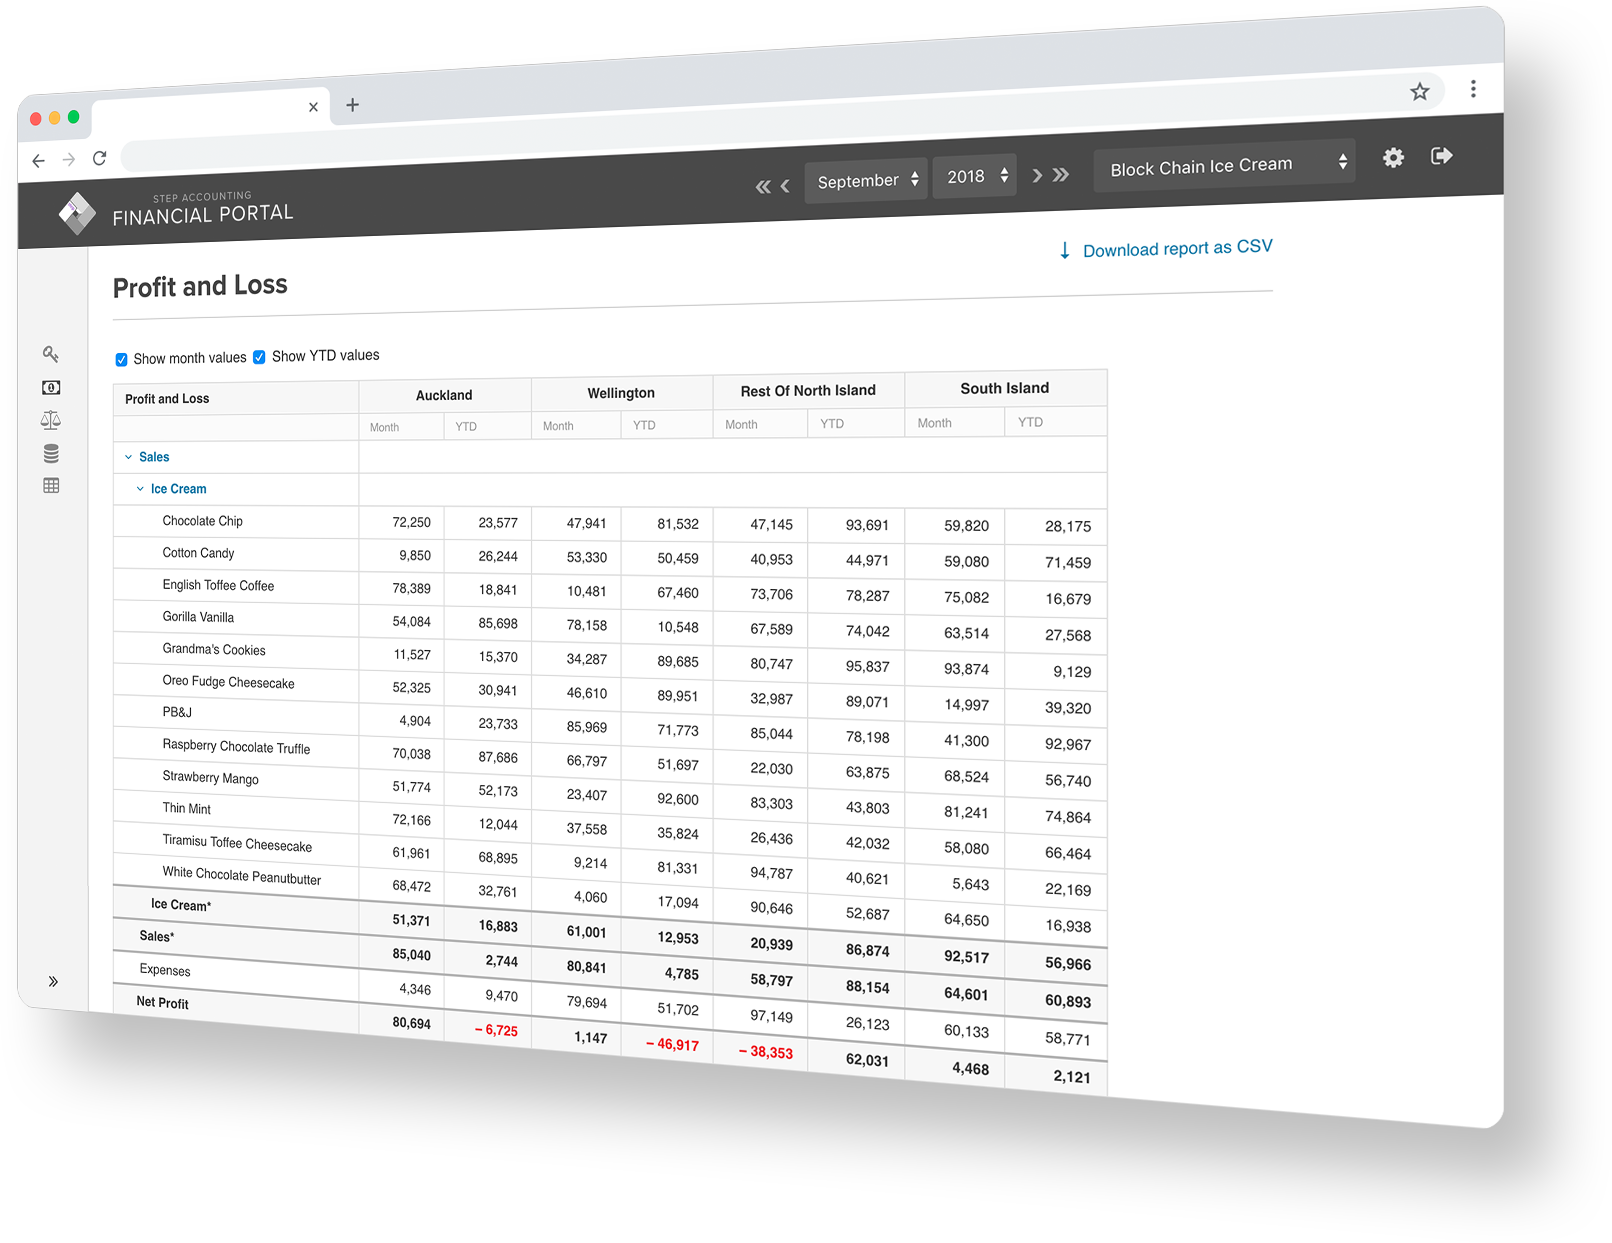
Task: Open the 2018 year dropdown
Action: pos(973,176)
